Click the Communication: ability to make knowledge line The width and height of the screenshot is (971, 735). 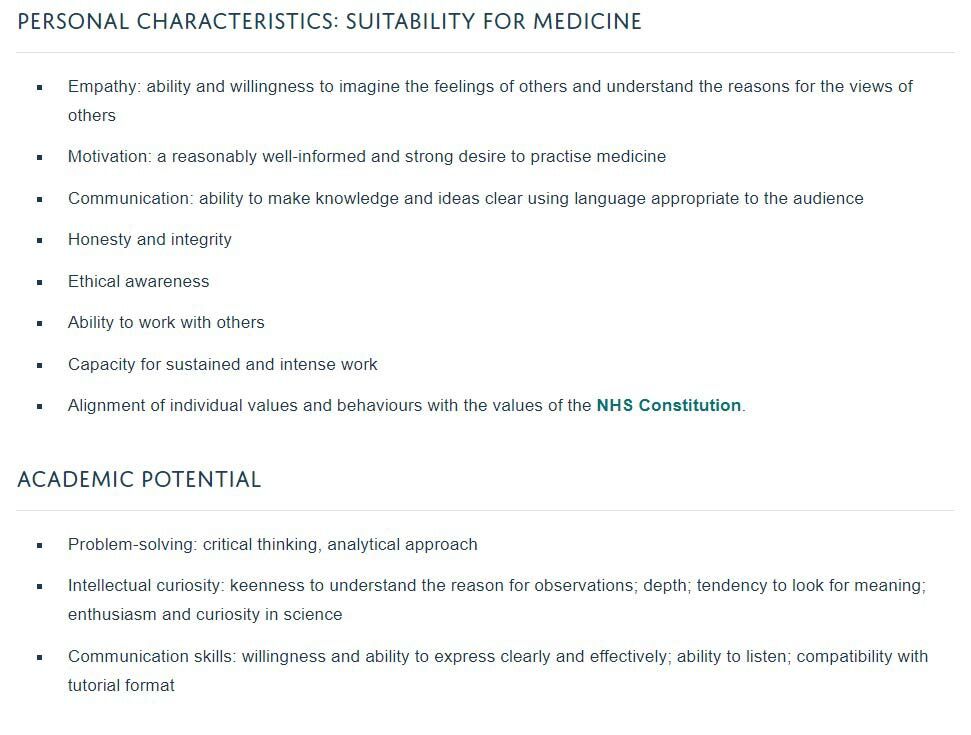(x=465, y=198)
